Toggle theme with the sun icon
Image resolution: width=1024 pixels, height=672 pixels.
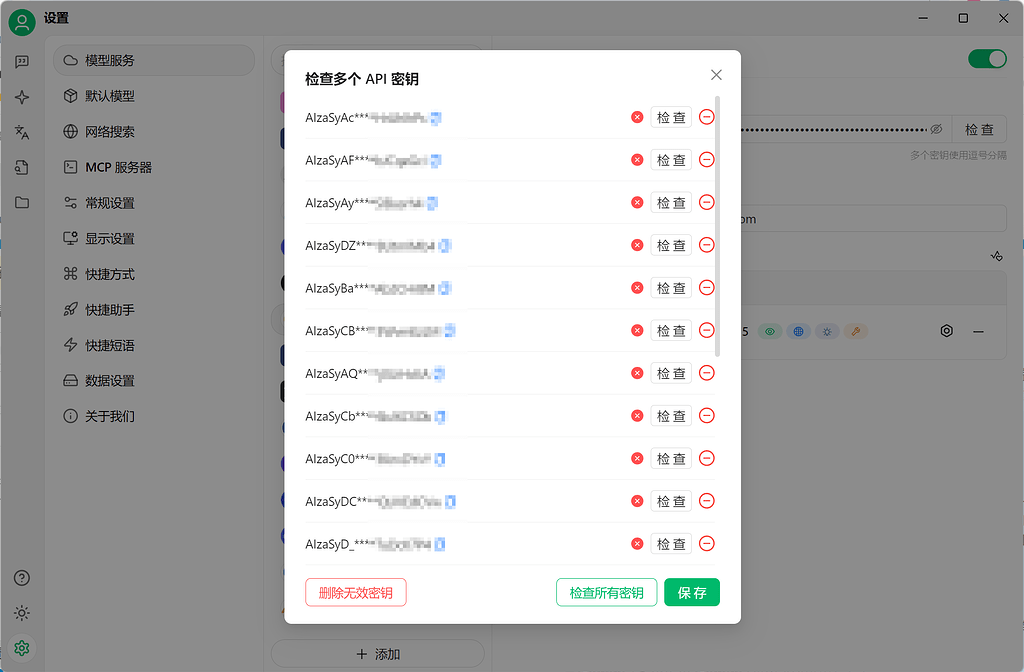[x=22, y=613]
